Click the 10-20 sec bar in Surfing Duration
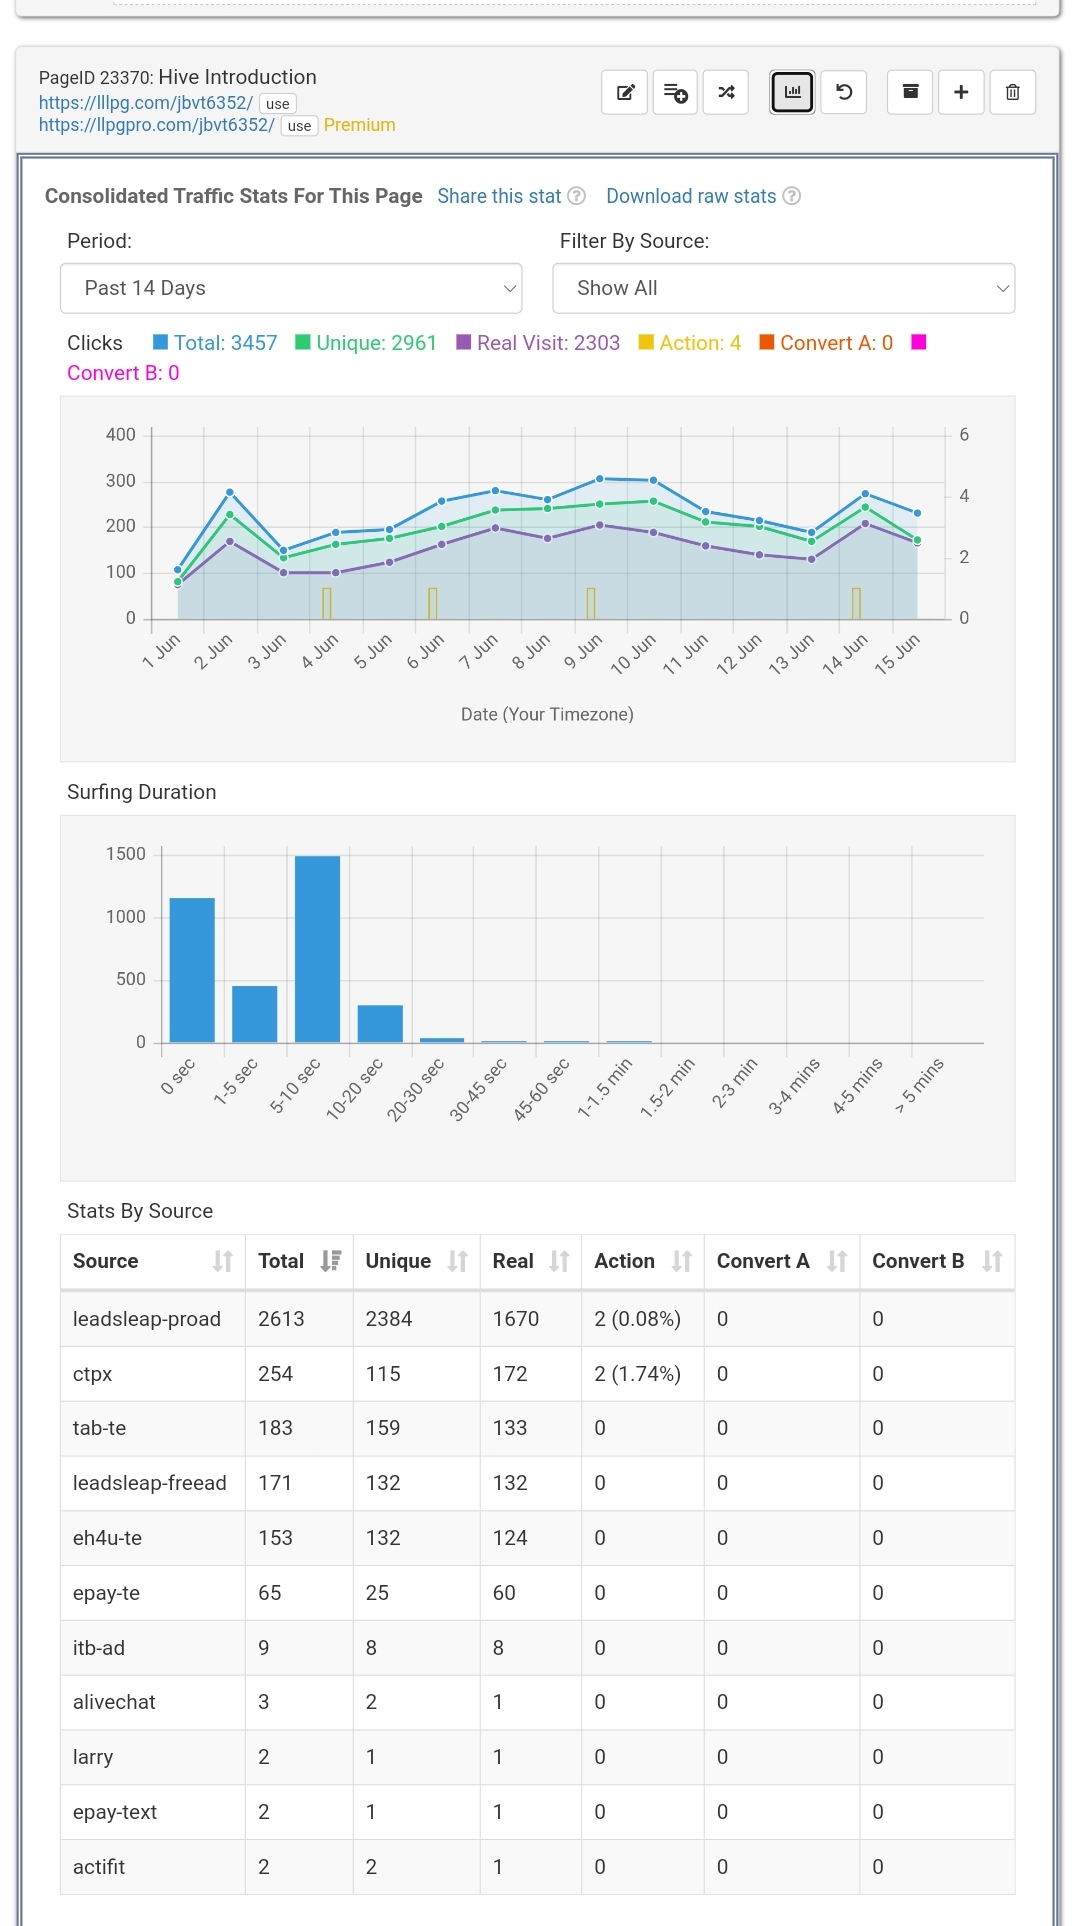Viewport: 1080px width, 1926px height. 380,1024
